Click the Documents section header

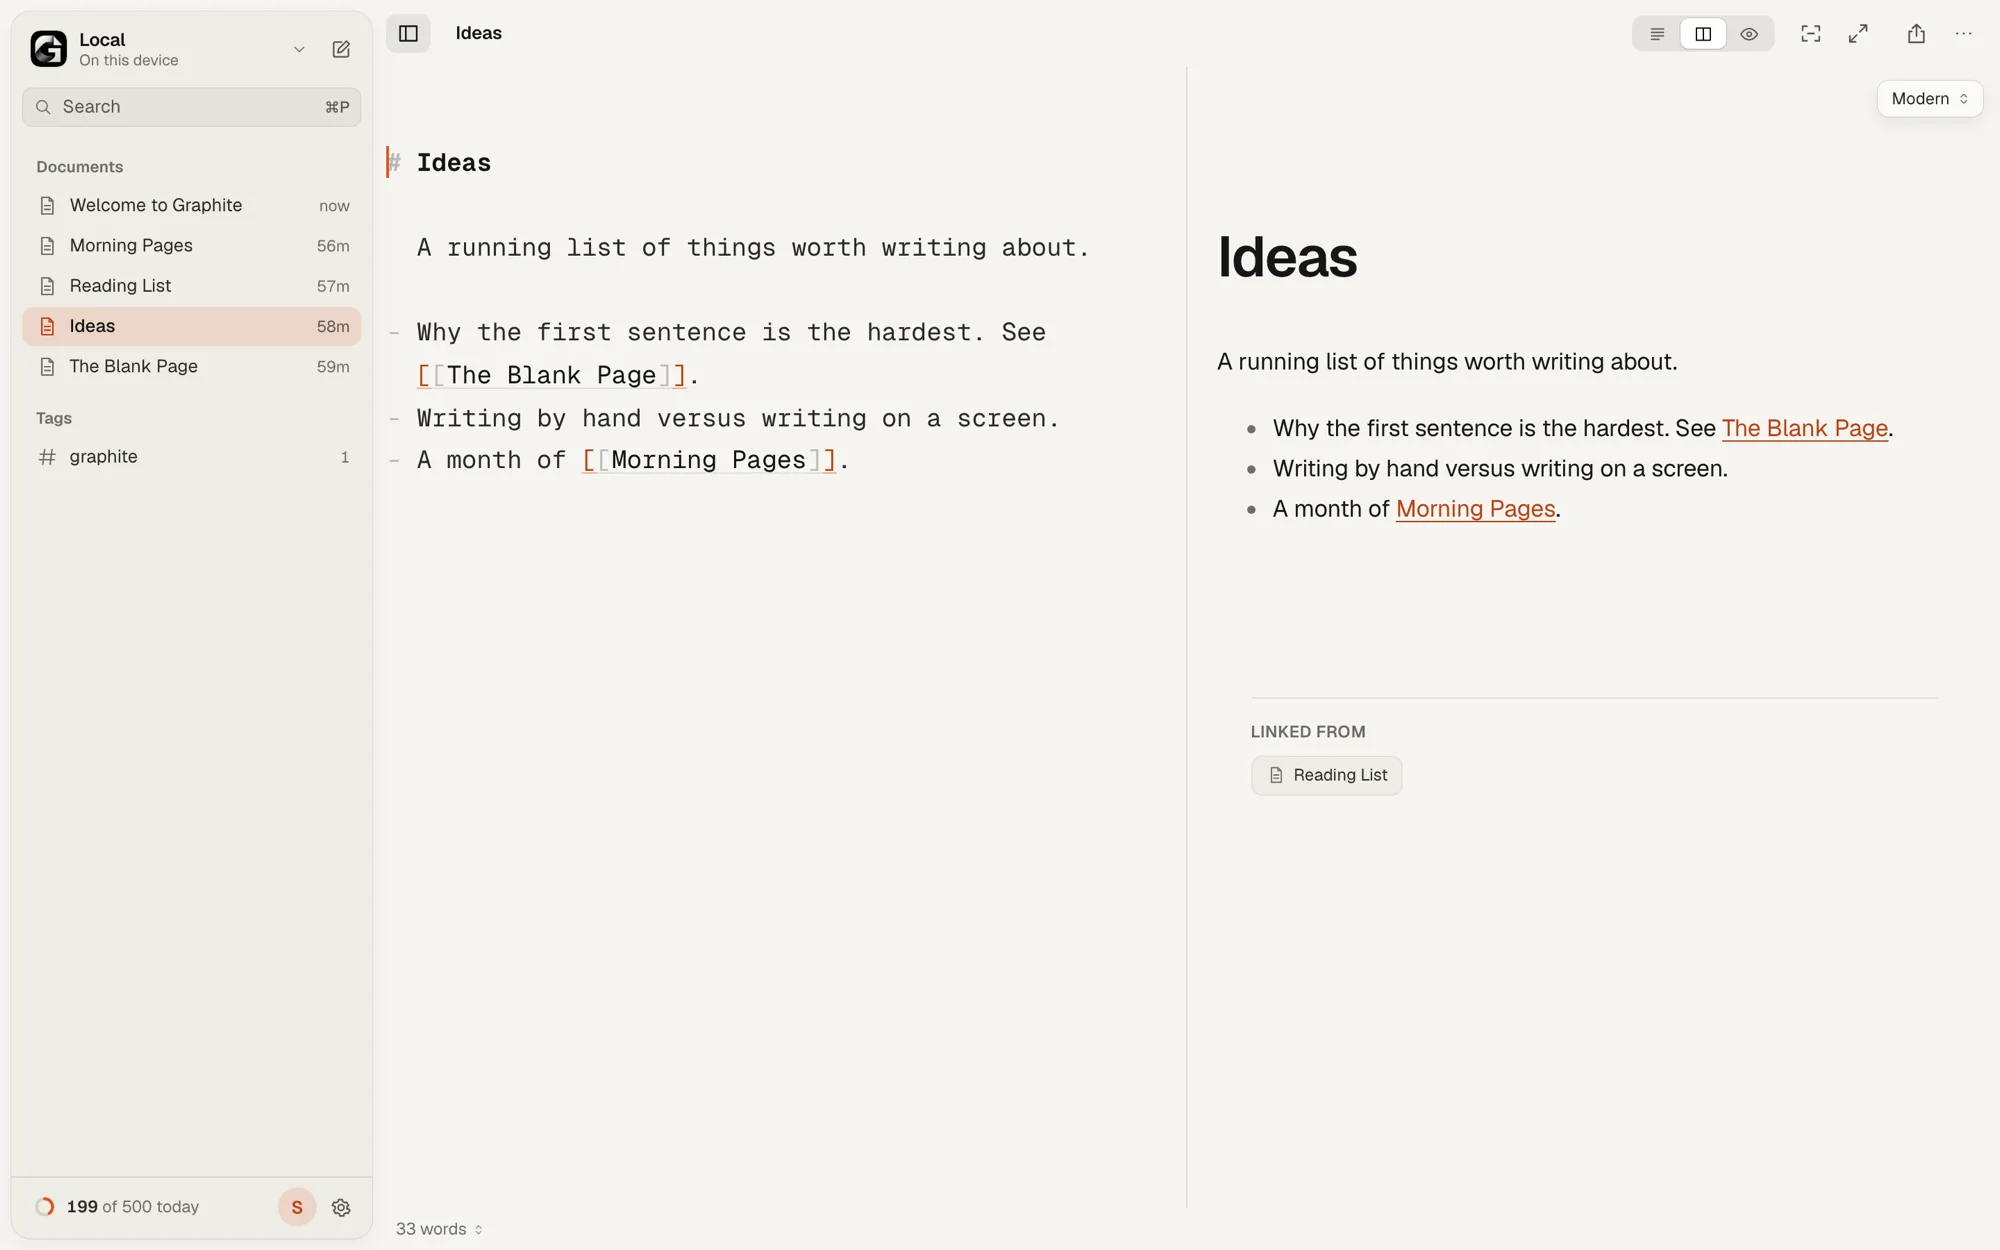pos(80,167)
